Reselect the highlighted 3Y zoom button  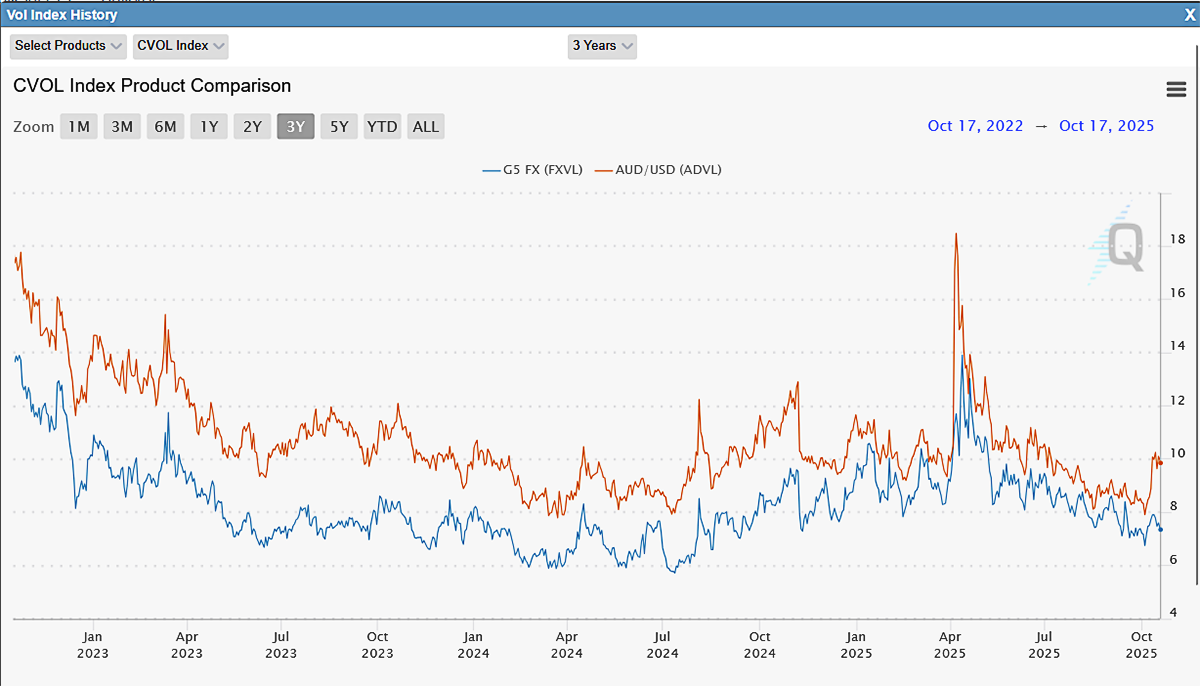(295, 126)
